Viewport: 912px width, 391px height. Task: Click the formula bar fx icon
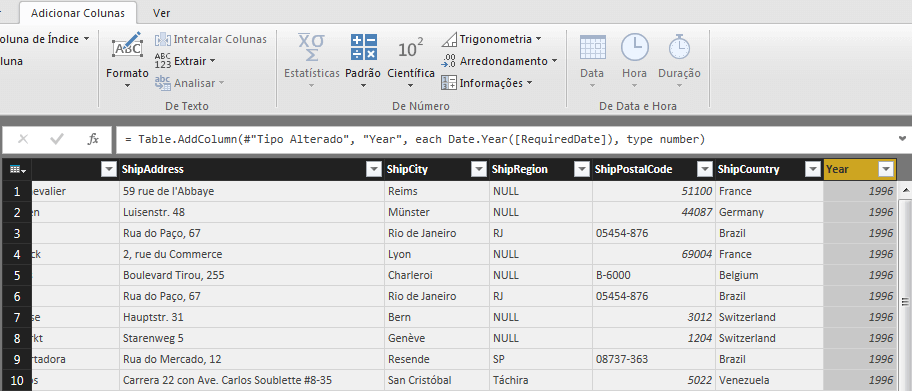pos(93,139)
